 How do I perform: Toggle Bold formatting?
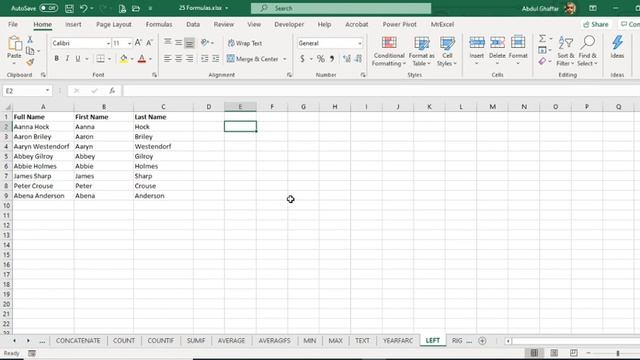point(56,59)
